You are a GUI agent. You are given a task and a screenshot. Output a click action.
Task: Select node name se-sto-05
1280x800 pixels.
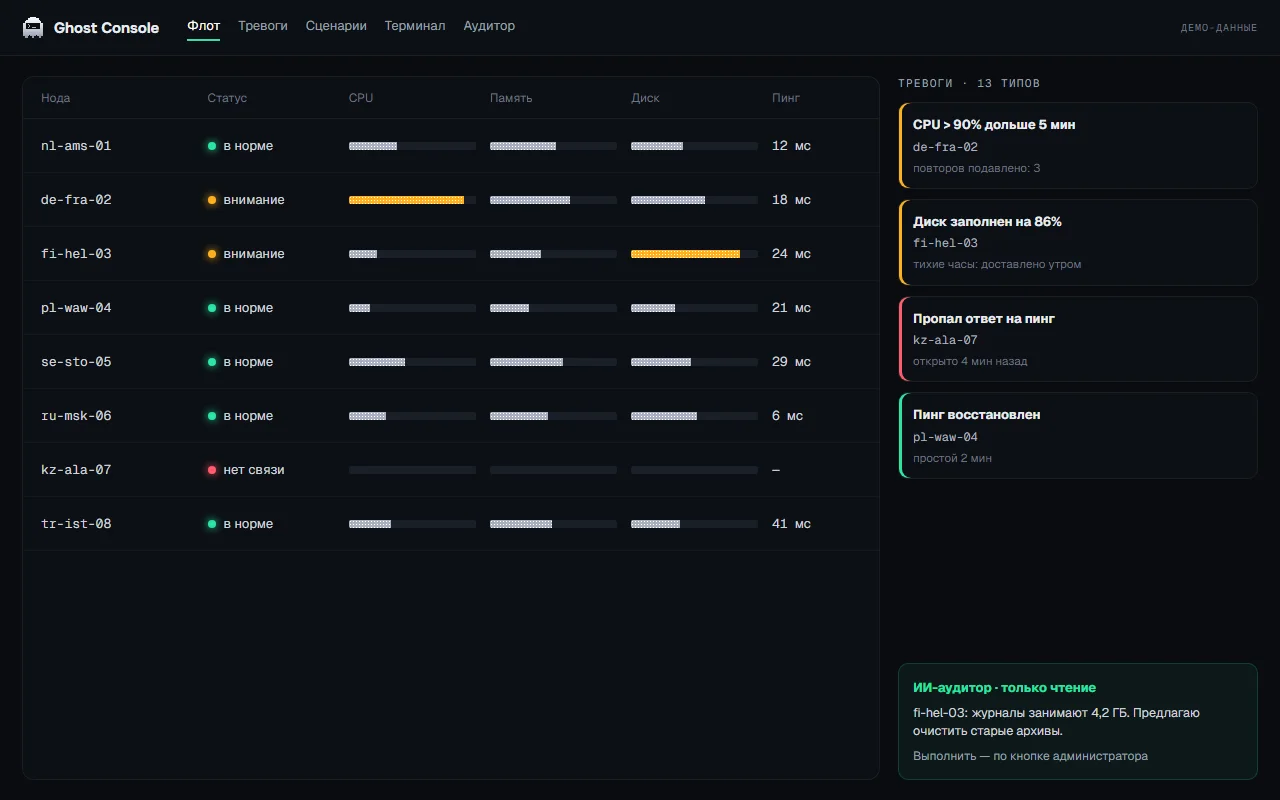click(x=76, y=362)
